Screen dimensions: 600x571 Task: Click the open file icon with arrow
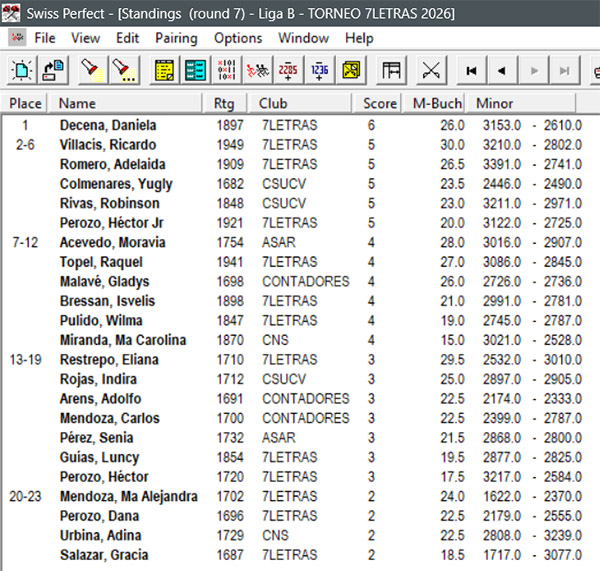point(54,70)
